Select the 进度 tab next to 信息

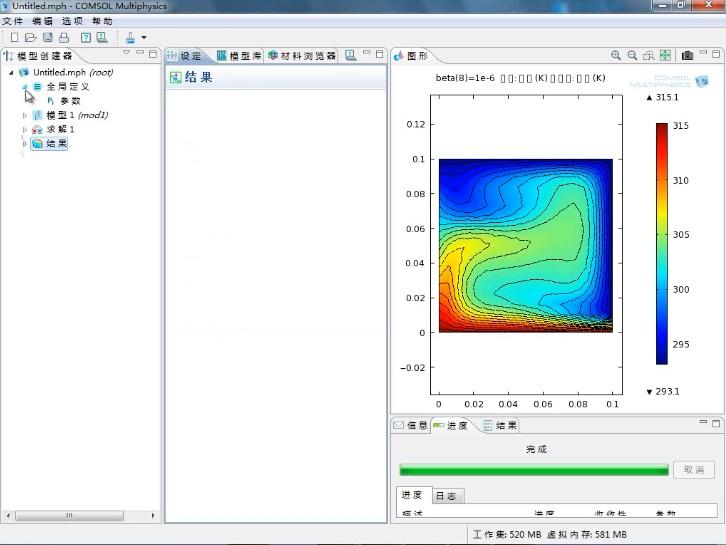(x=451, y=426)
